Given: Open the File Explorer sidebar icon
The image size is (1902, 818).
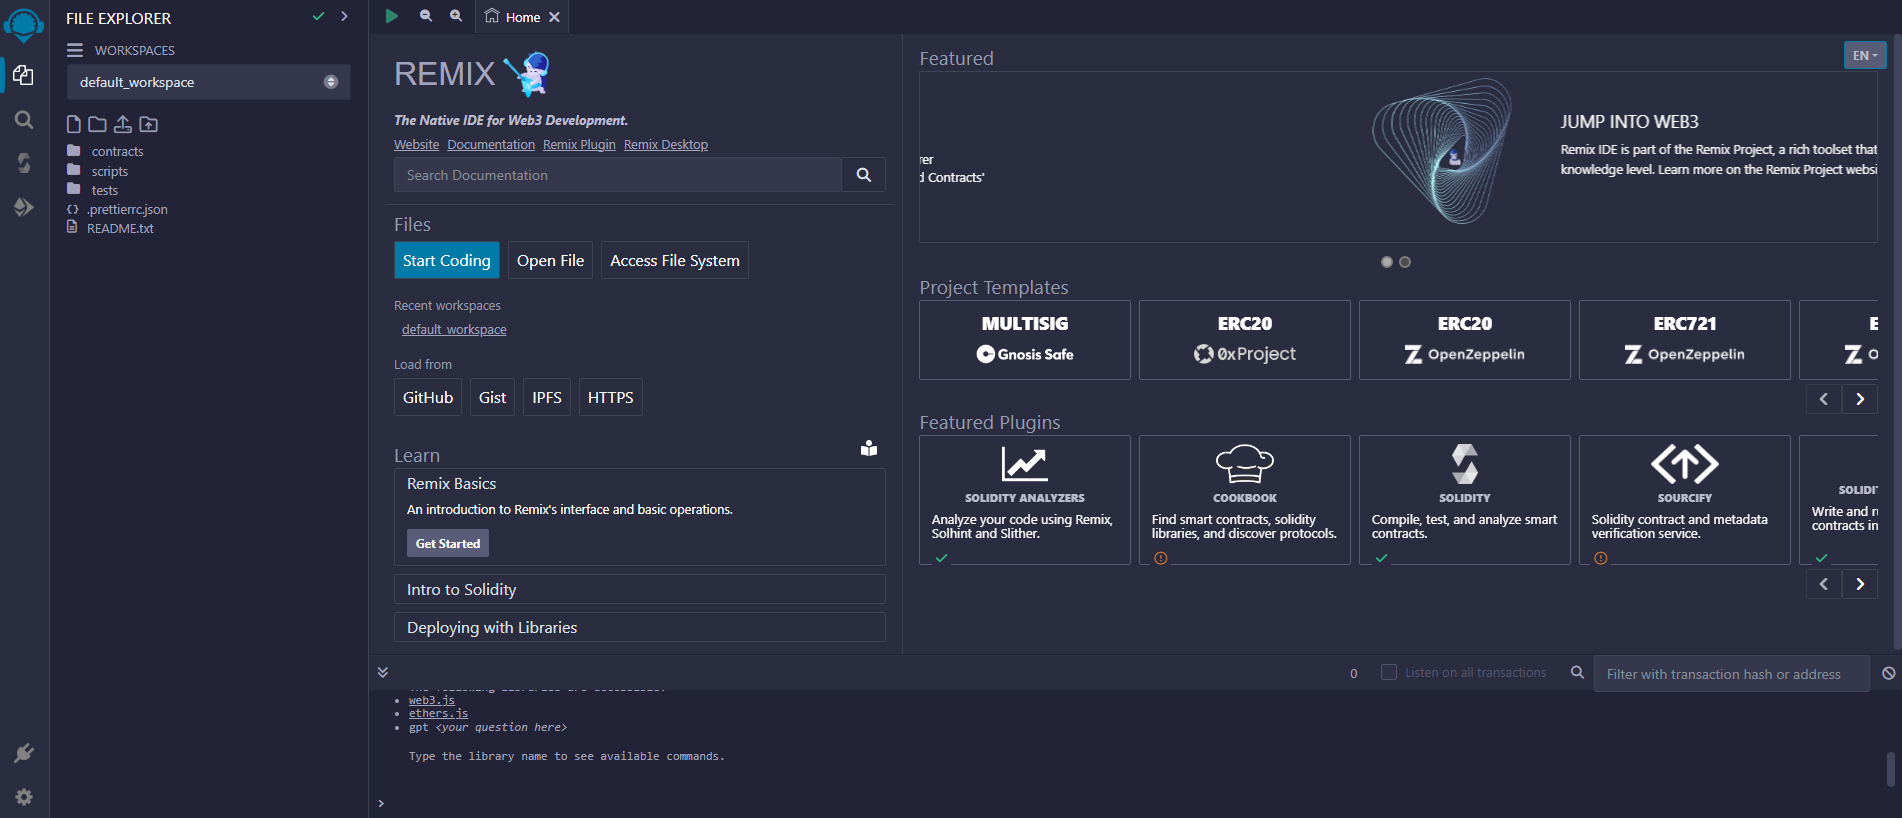Looking at the screenshot, I should click(24, 75).
